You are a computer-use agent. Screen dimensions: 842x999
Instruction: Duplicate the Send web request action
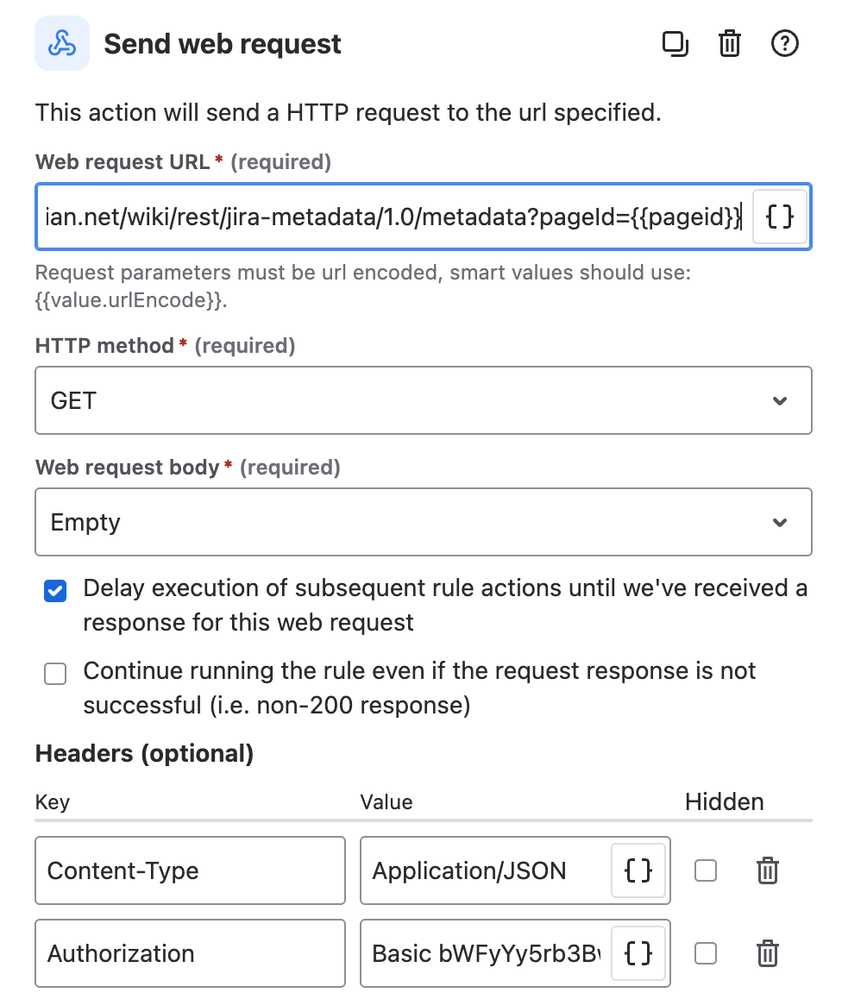pos(675,43)
